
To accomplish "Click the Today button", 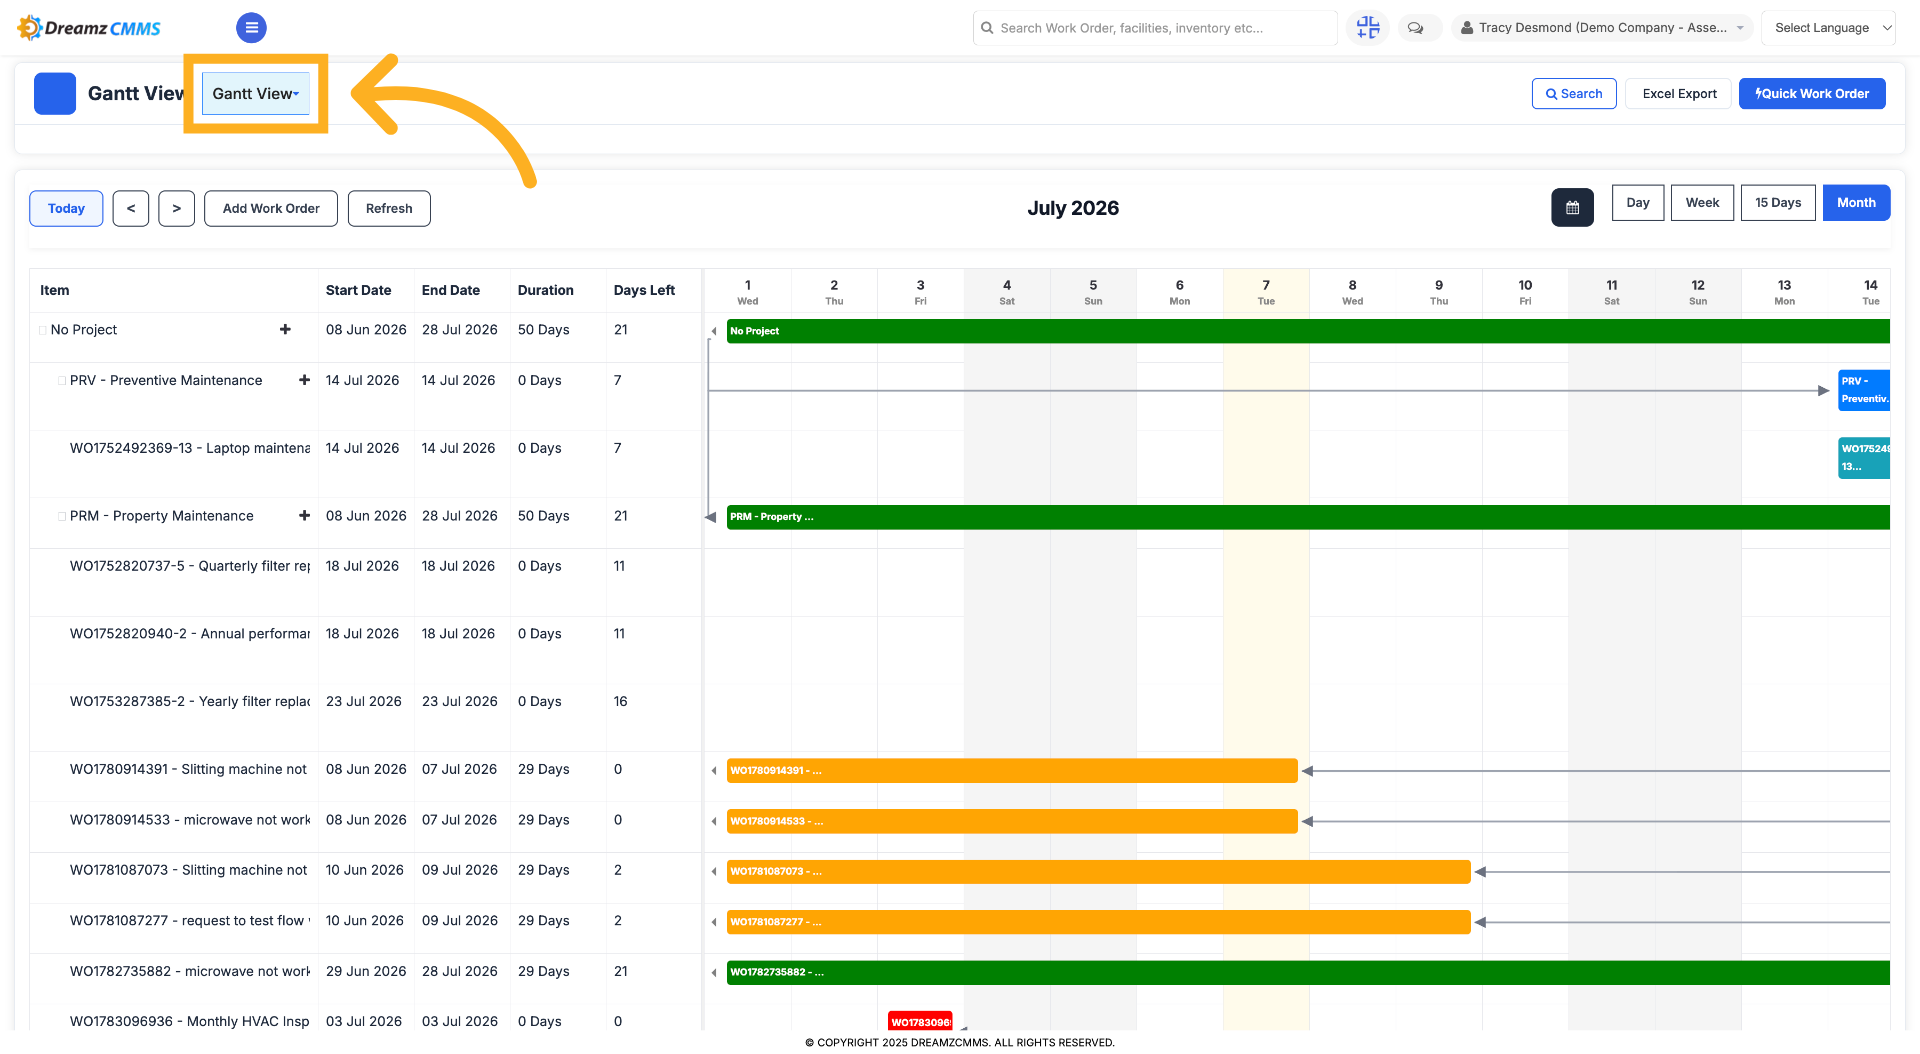I will click(x=66, y=209).
